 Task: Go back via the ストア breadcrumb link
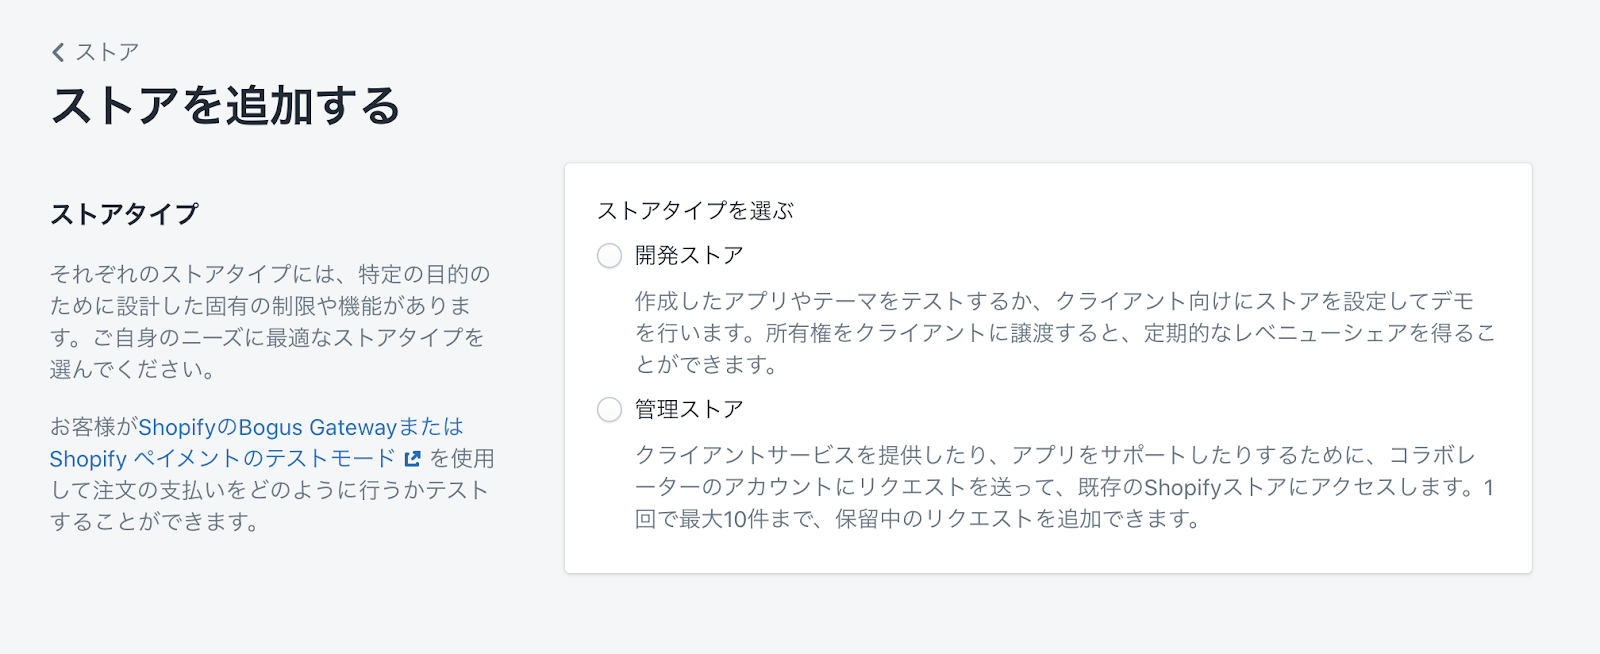tap(107, 52)
